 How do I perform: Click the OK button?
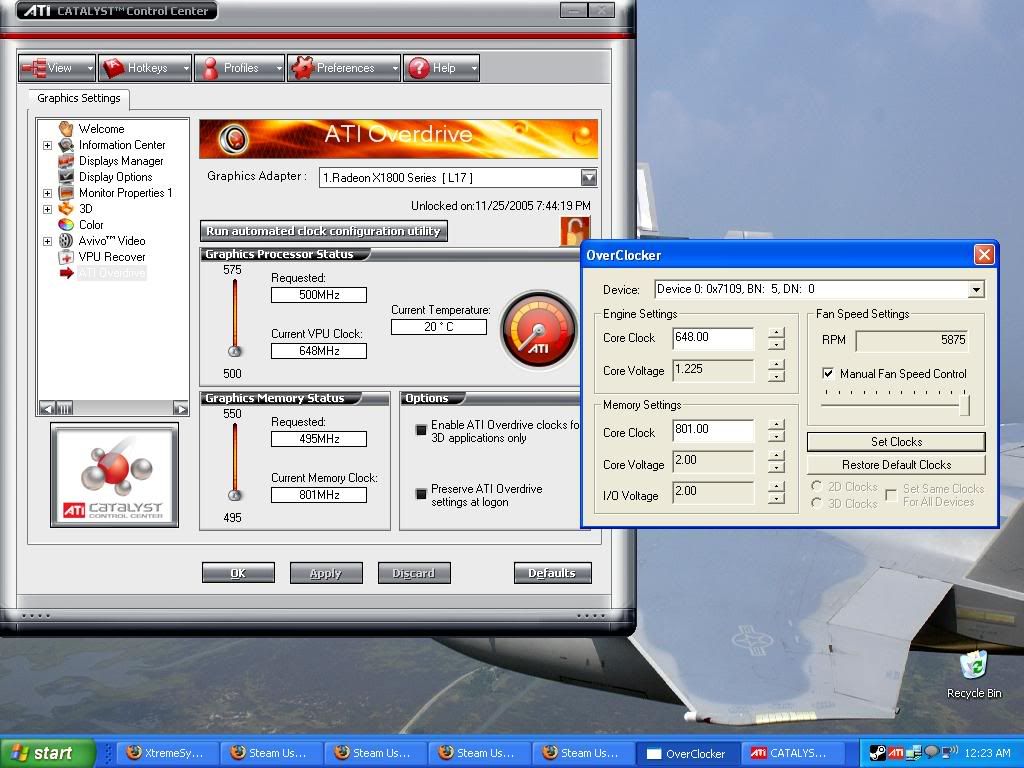coord(238,573)
